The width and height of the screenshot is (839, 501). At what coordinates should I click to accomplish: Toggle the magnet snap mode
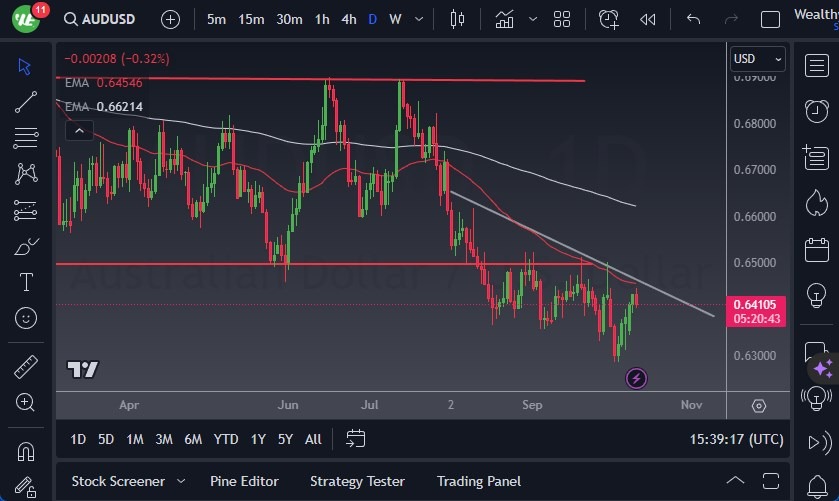(26, 450)
